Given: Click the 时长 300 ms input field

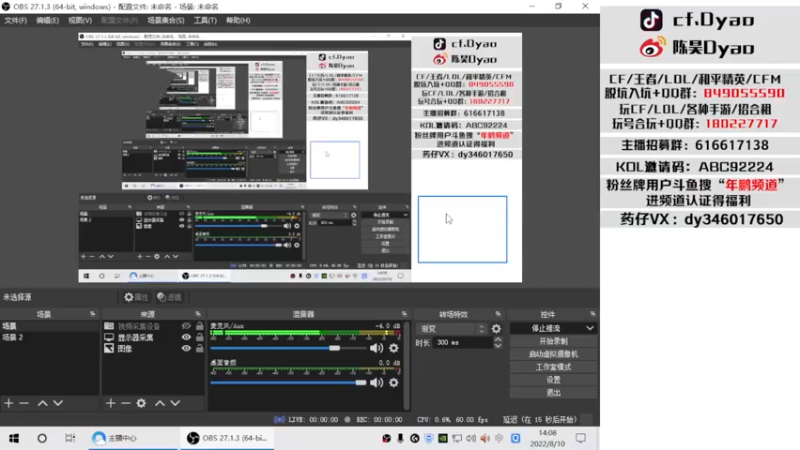Looking at the screenshot, I should click(463, 343).
